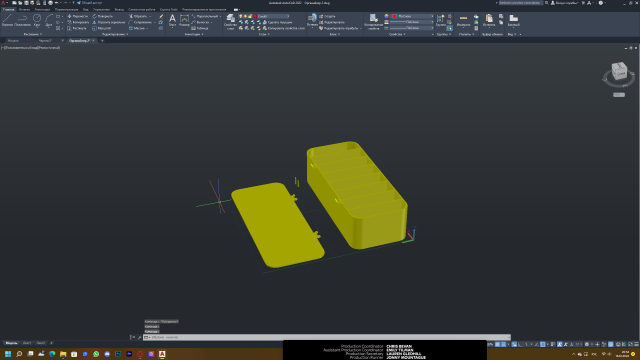640x360 pixels.
Task: Click the Paste (Вставить) clipboard icon
Action: 489,20
